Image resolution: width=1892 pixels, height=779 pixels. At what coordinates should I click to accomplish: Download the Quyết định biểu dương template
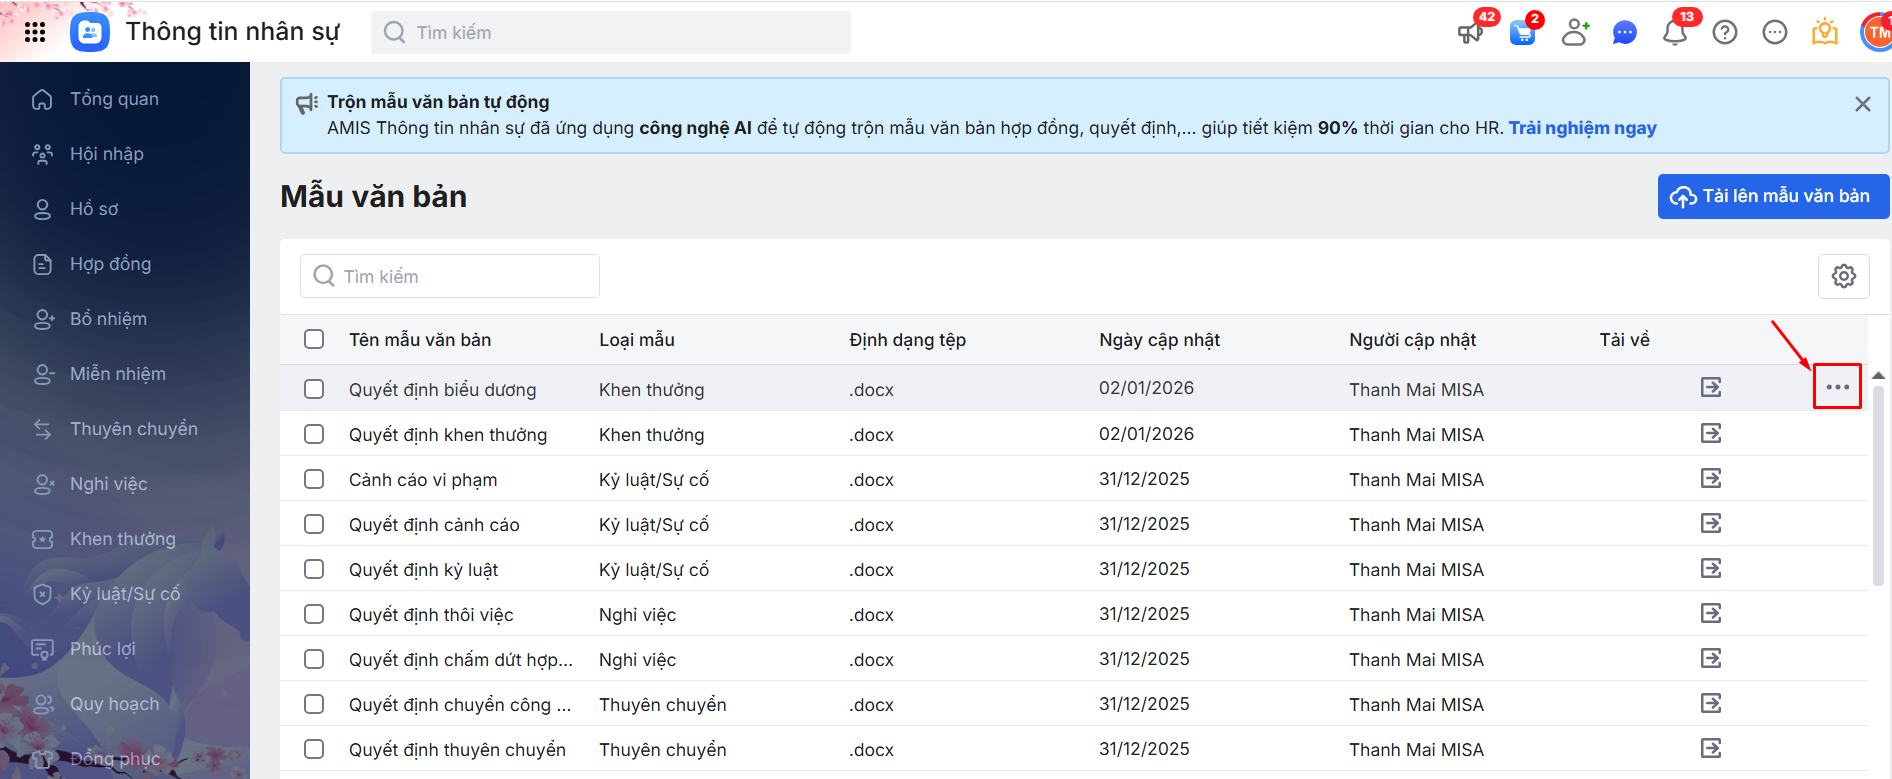1711,387
